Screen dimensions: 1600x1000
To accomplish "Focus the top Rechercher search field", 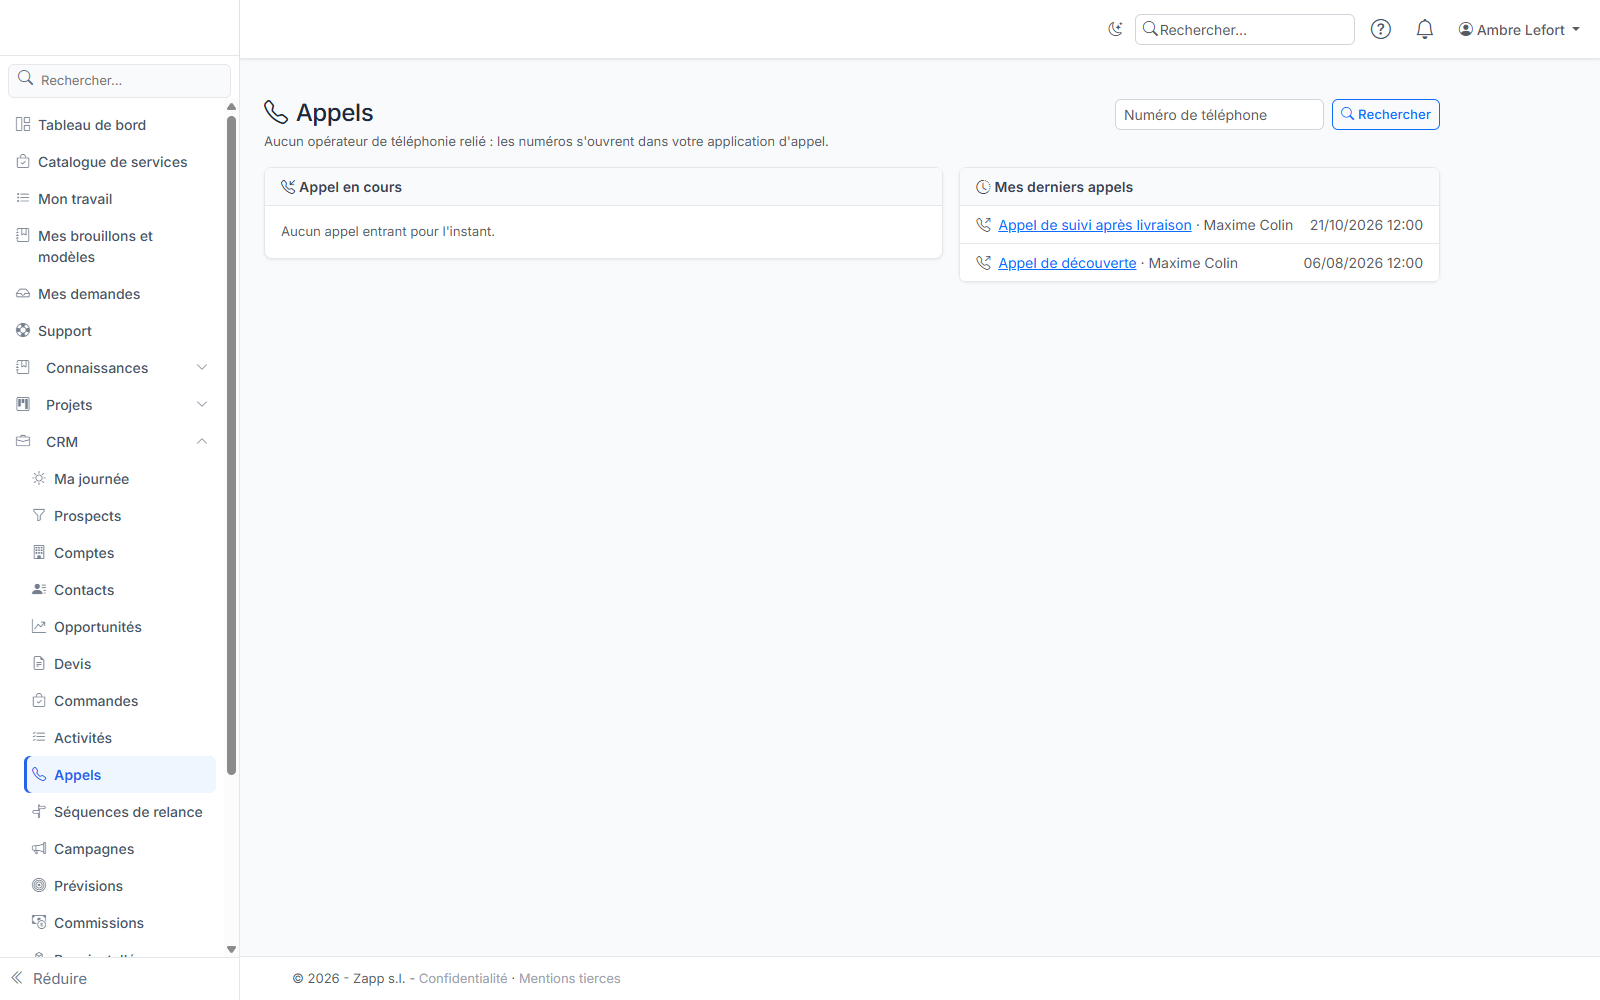I will [x=1245, y=30].
